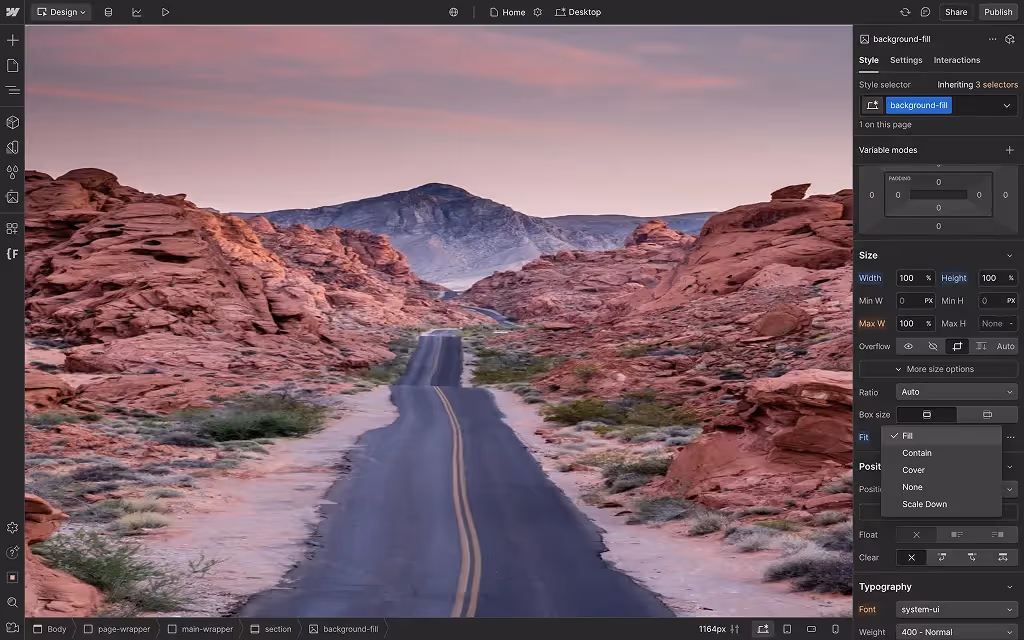The image size is (1024, 640).
Task: Open the Add Elements panel
Action: [x=12, y=40]
